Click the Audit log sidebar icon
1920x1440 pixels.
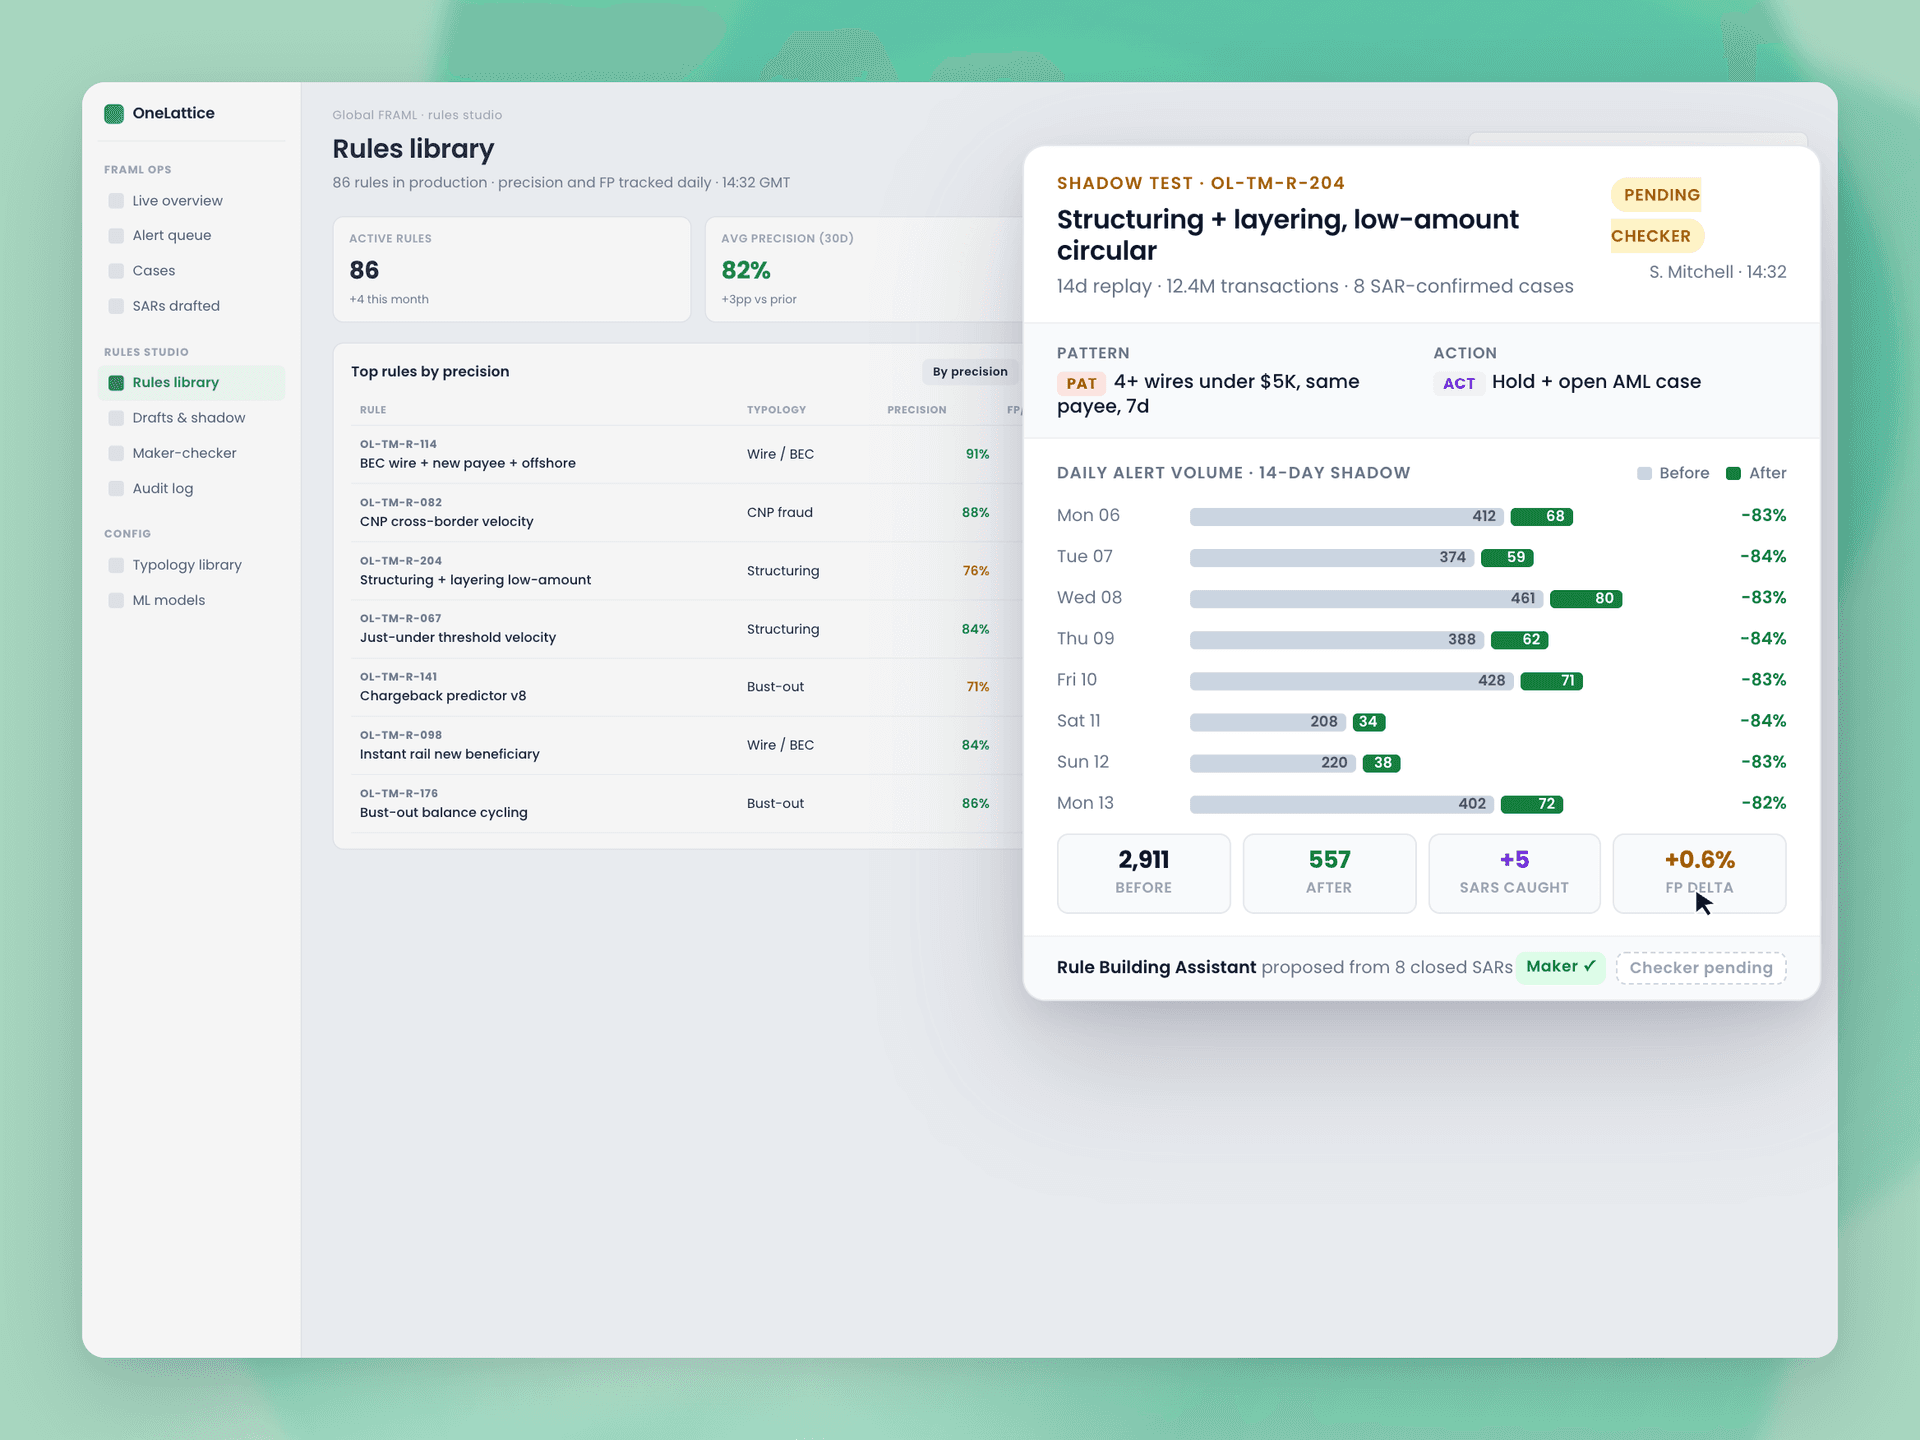pos(116,489)
